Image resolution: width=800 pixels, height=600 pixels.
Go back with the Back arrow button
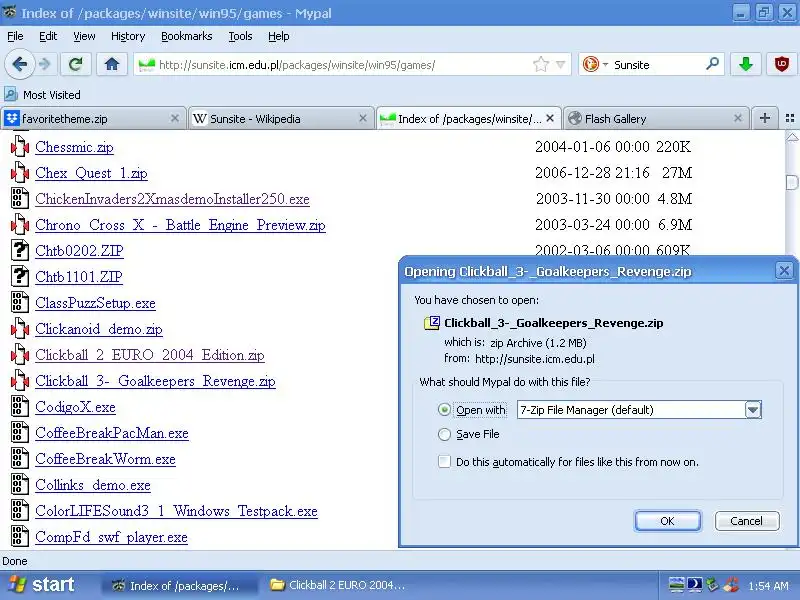(19, 65)
